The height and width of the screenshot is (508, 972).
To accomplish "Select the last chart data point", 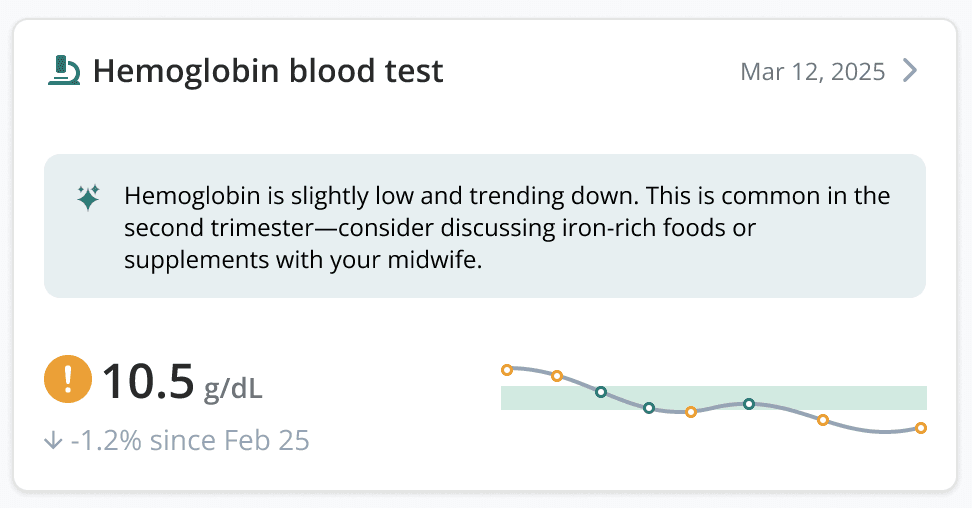I will (x=921, y=428).
